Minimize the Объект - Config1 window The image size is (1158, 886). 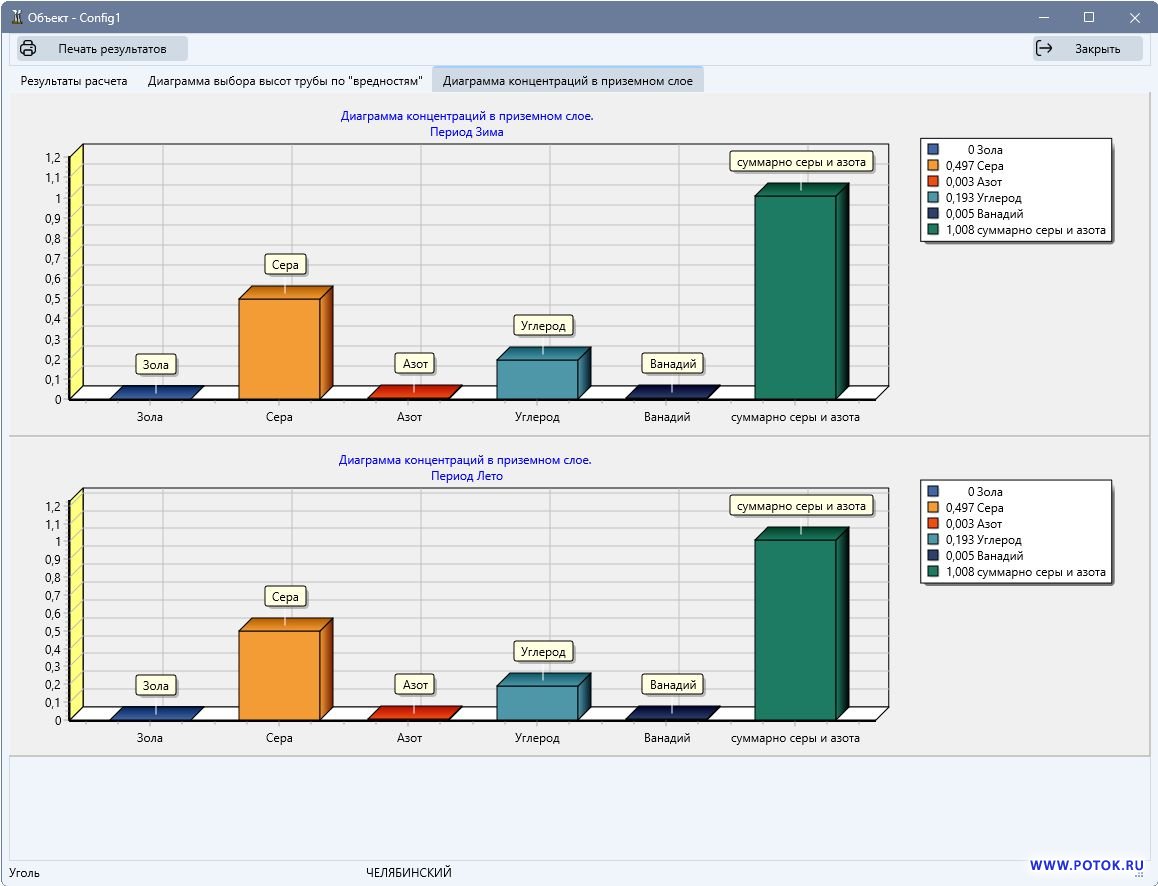pyautogui.click(x=1043, y=17)
